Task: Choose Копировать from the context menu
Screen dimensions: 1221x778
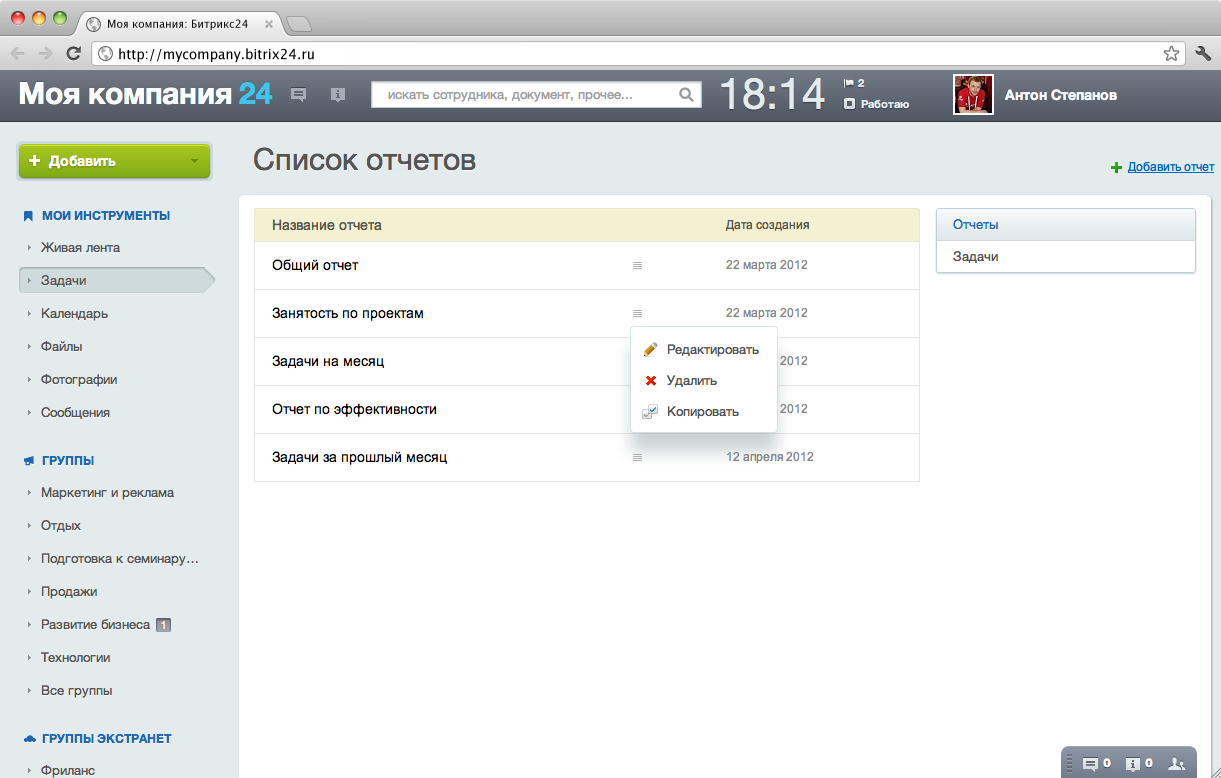Action: [704, 411]
